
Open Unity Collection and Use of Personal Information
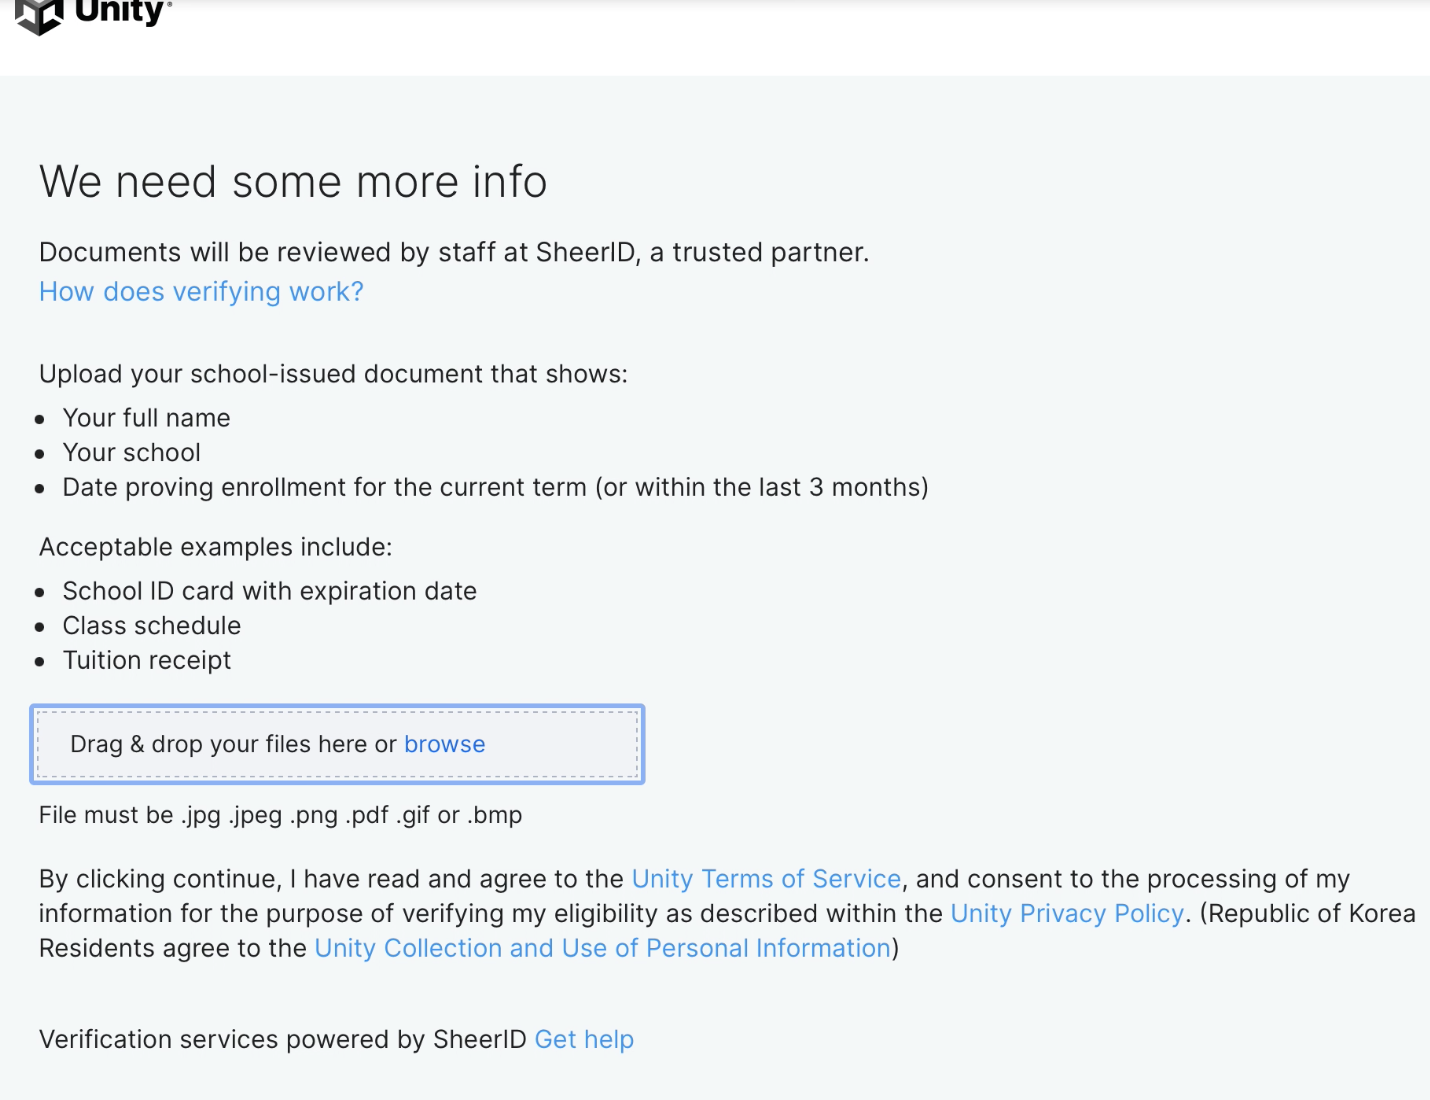(x=602, y=948)
